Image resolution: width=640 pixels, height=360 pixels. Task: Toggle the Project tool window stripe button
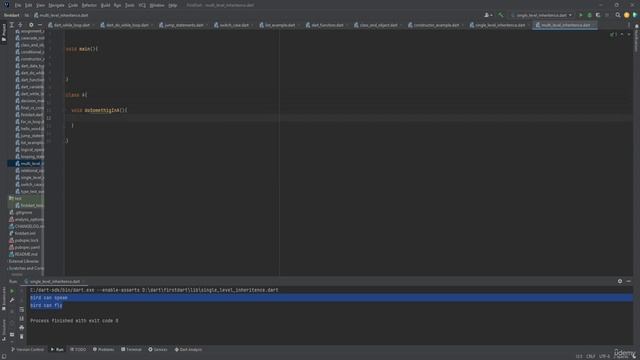[x=4, y=33]
